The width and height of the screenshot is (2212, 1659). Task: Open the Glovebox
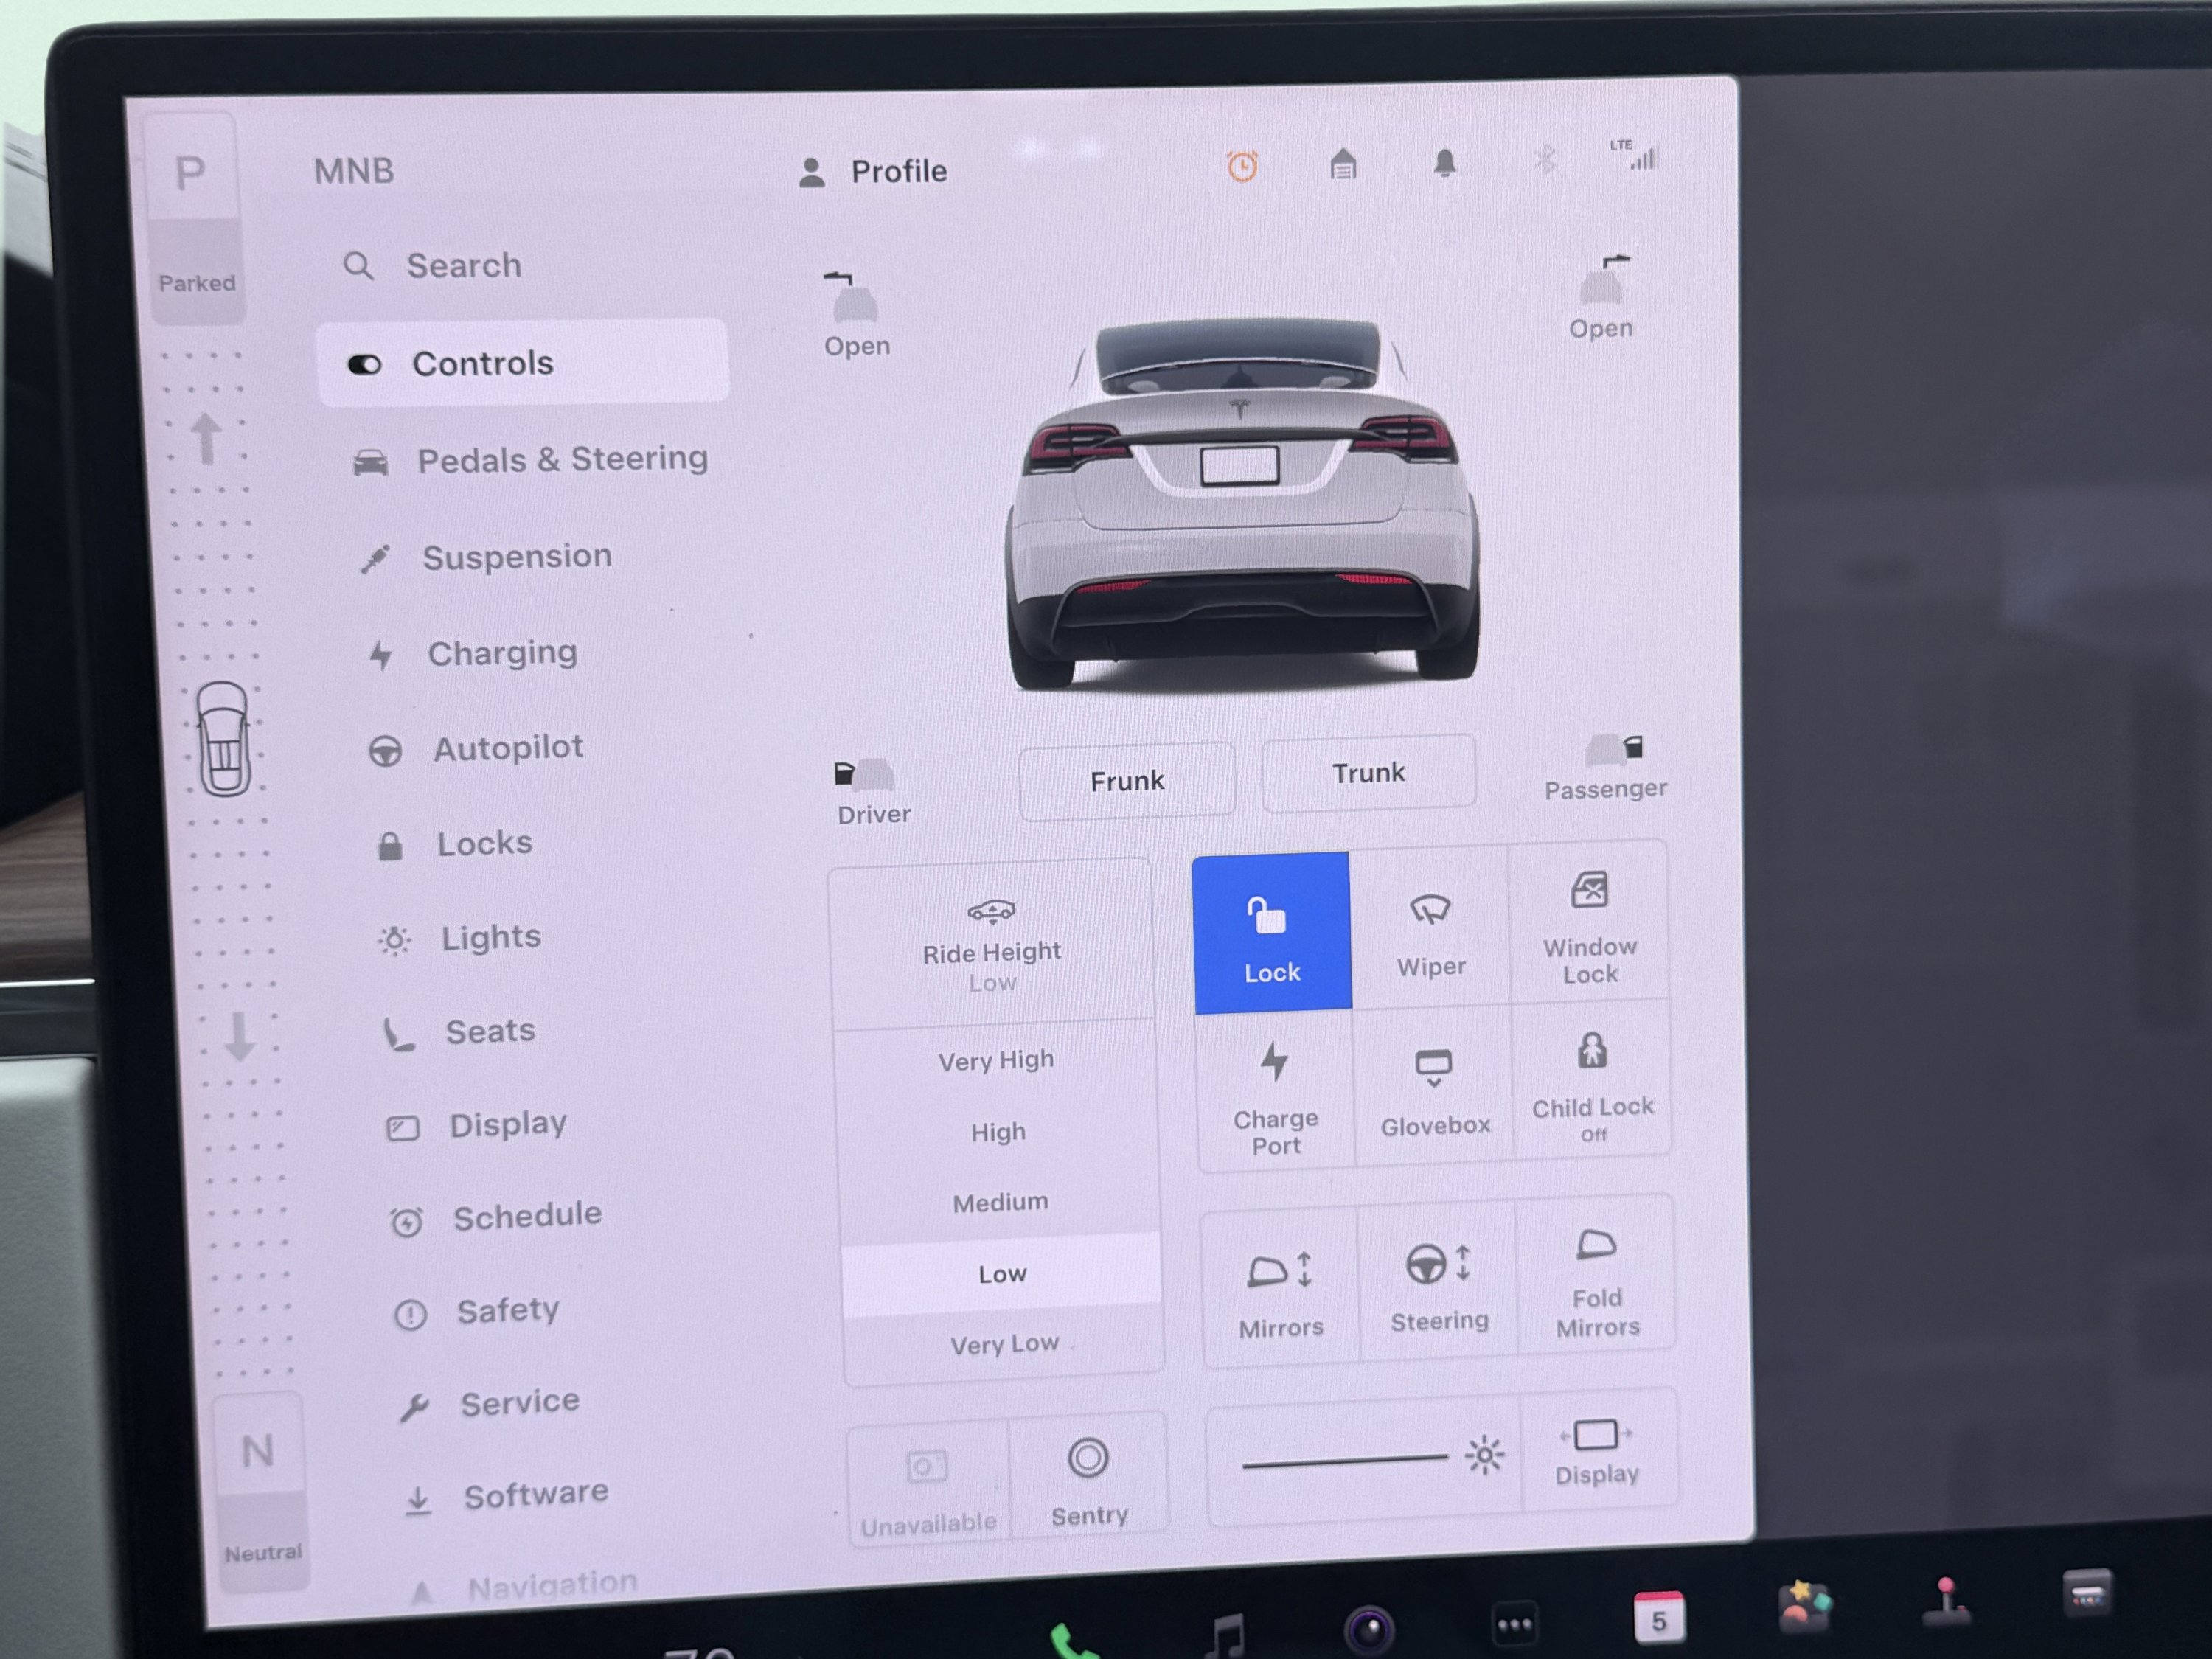[1434, 1090]
